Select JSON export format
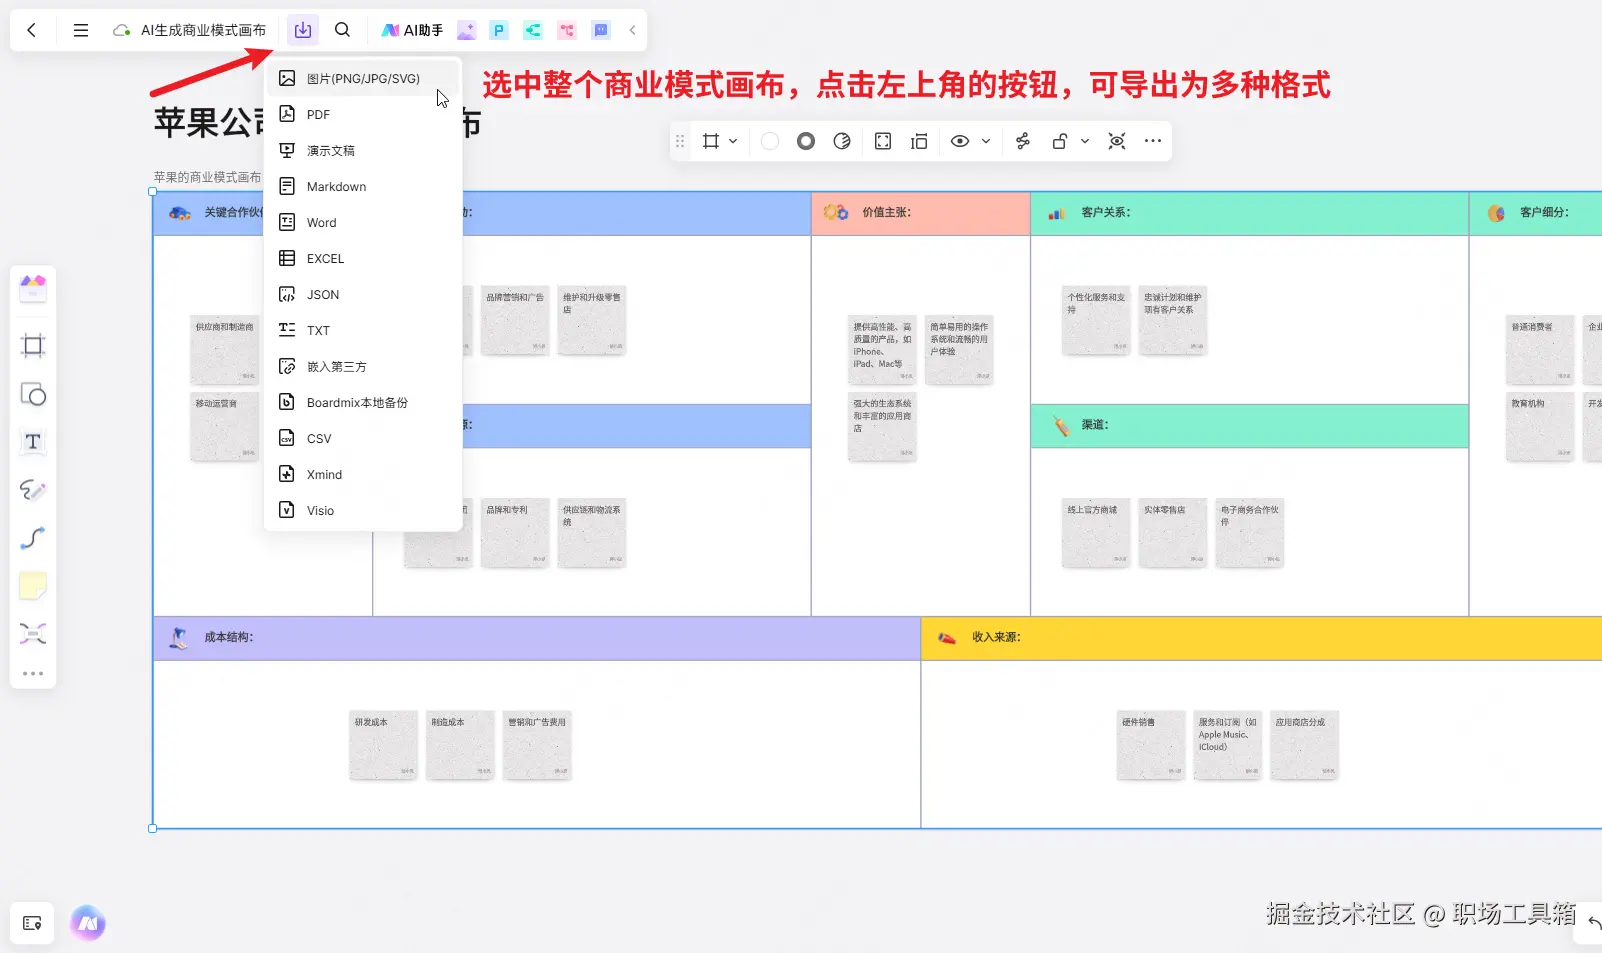The height and width of the screenshot is (953, 1602). (363, 294)
